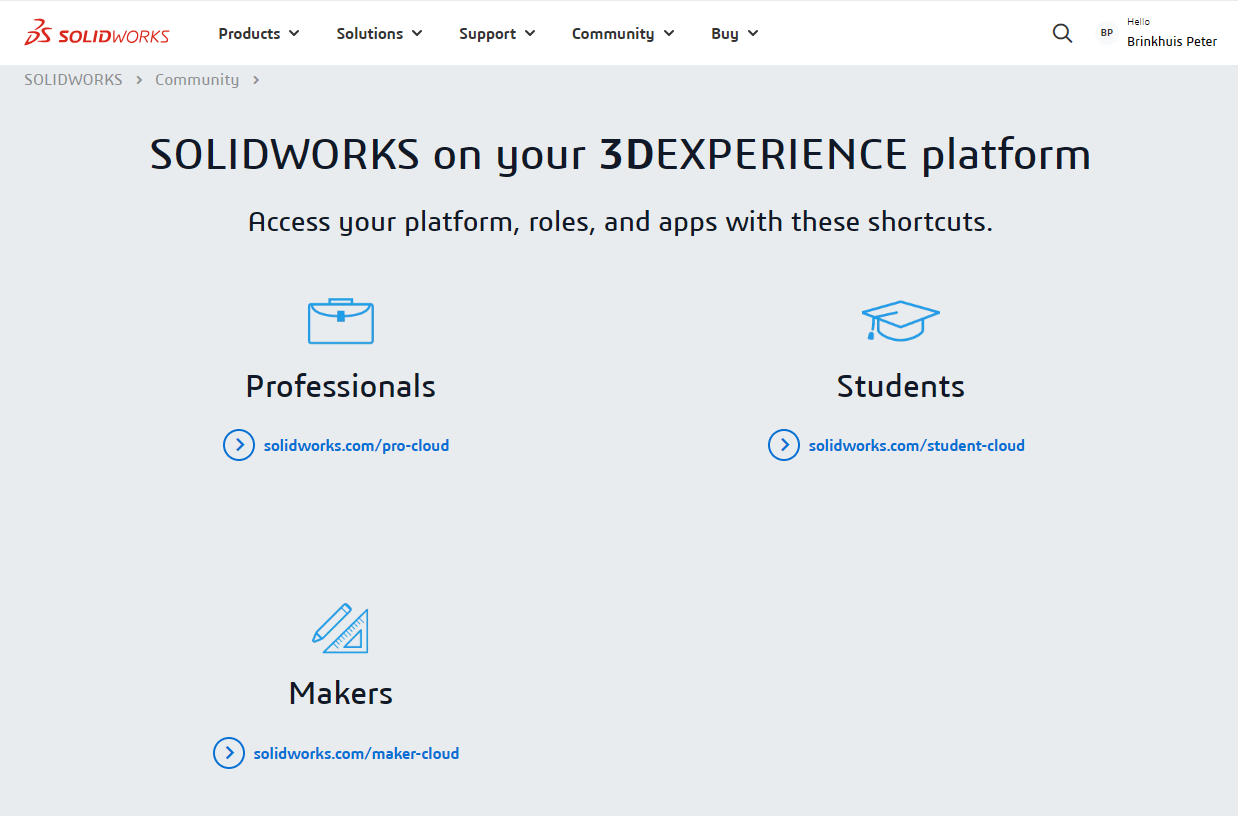Click the BP user avatar icon
1238x816 pixels.
point(1106,33)
